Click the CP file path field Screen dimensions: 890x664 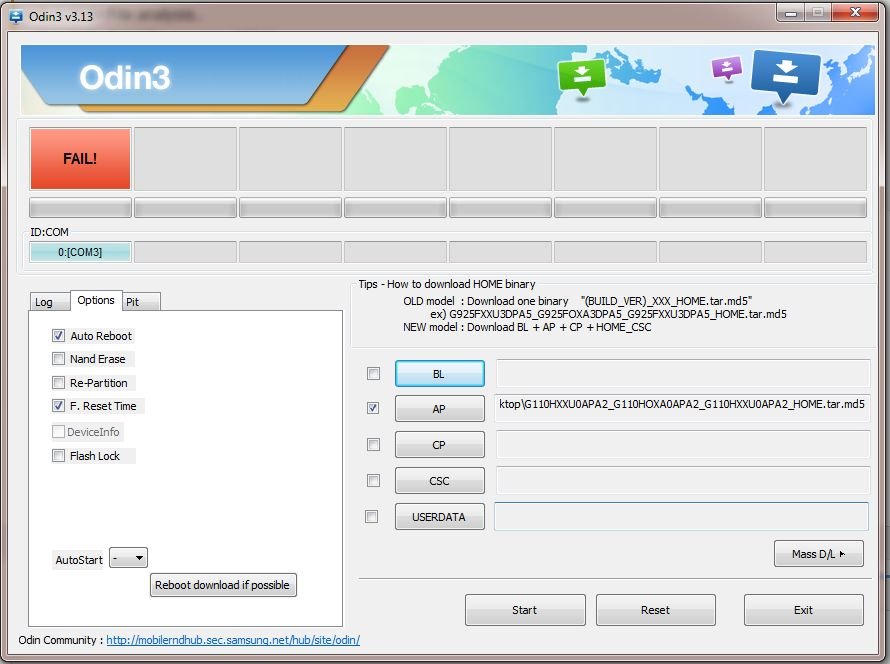683,444
